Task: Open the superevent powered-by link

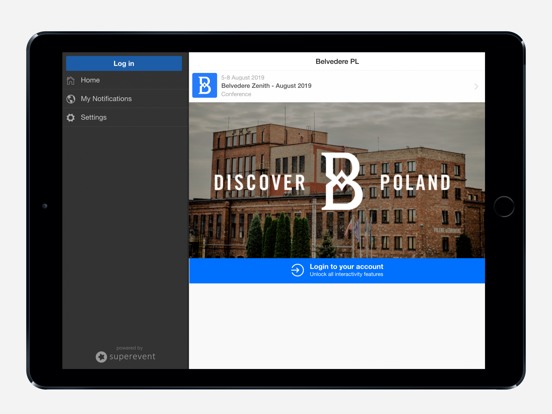Action: [126, 354]
